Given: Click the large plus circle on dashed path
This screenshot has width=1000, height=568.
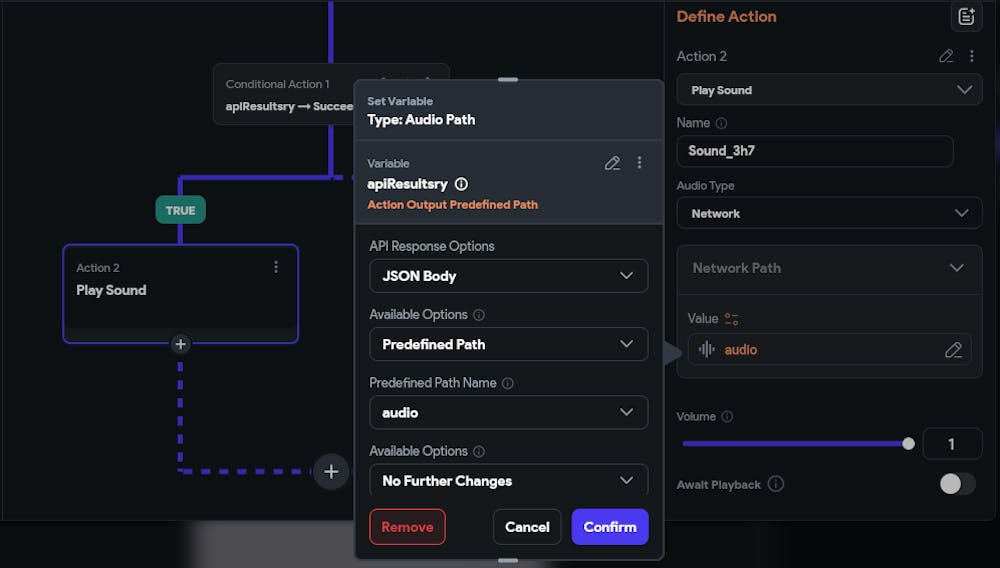Looking at the screenshot, I should tap(331, 471).
